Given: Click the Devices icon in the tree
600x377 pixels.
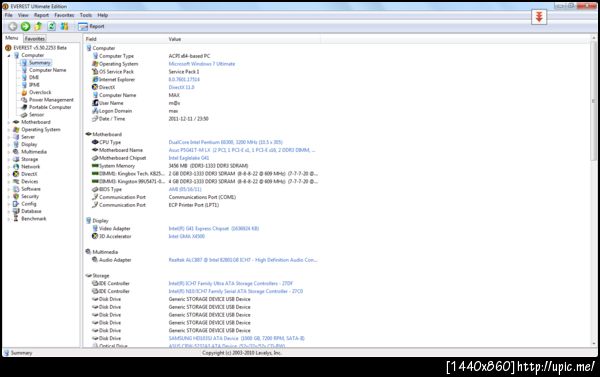Looking at the screenshot, I should point(16,181).
